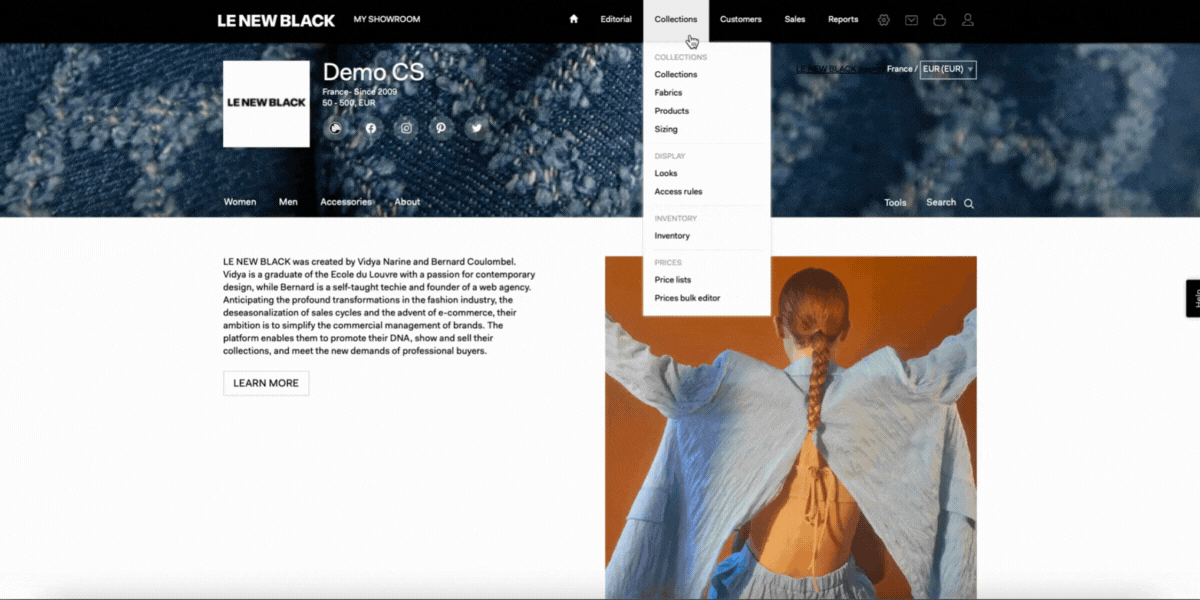Open the Sales menu
The width and height of the screenshot is (1200, 600).
pyautogui.click(x=795, y=20)
